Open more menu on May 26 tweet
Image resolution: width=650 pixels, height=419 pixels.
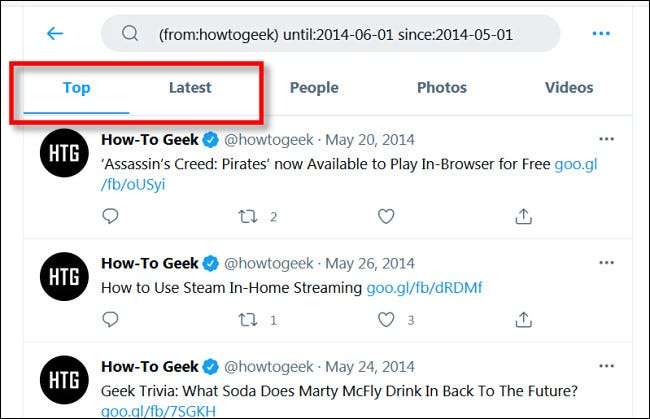click(x=606, y=263)
